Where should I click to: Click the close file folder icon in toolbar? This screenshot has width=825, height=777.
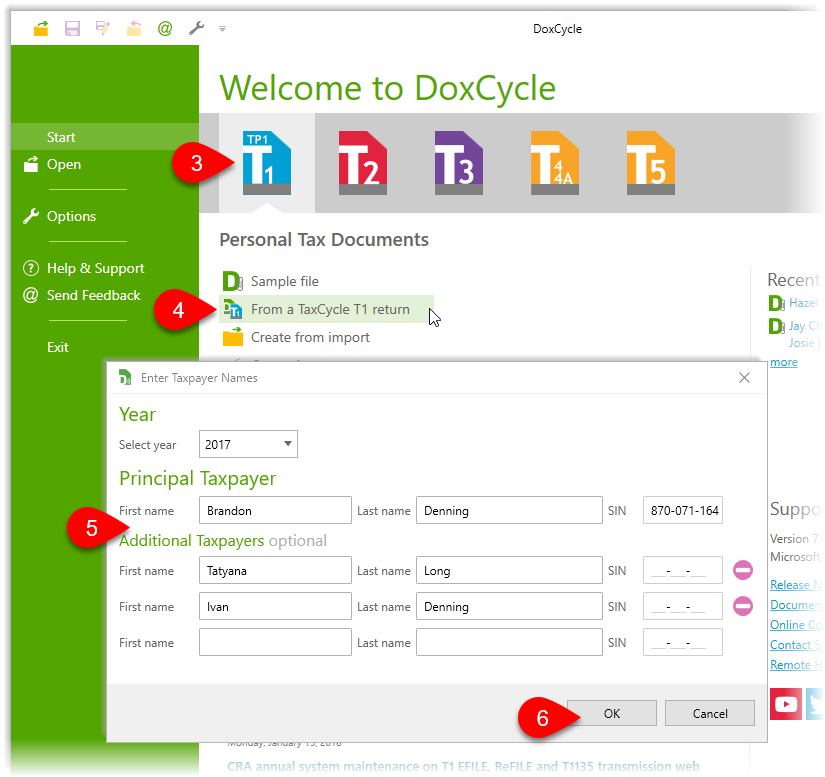click(134, 28)
